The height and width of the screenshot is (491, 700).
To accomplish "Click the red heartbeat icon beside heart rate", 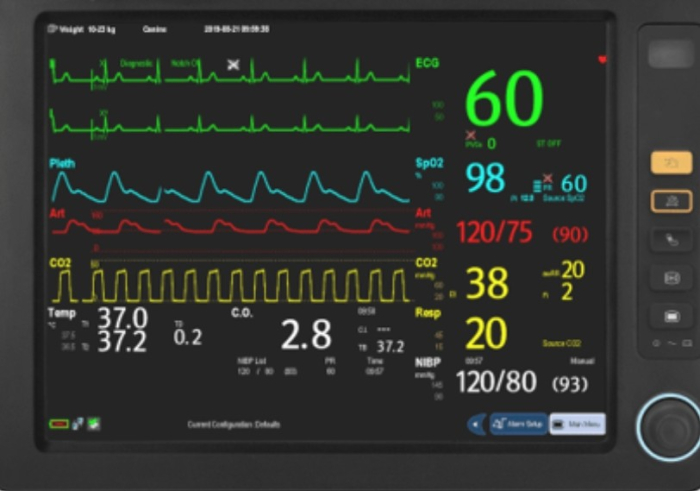I will pos(602,59).
